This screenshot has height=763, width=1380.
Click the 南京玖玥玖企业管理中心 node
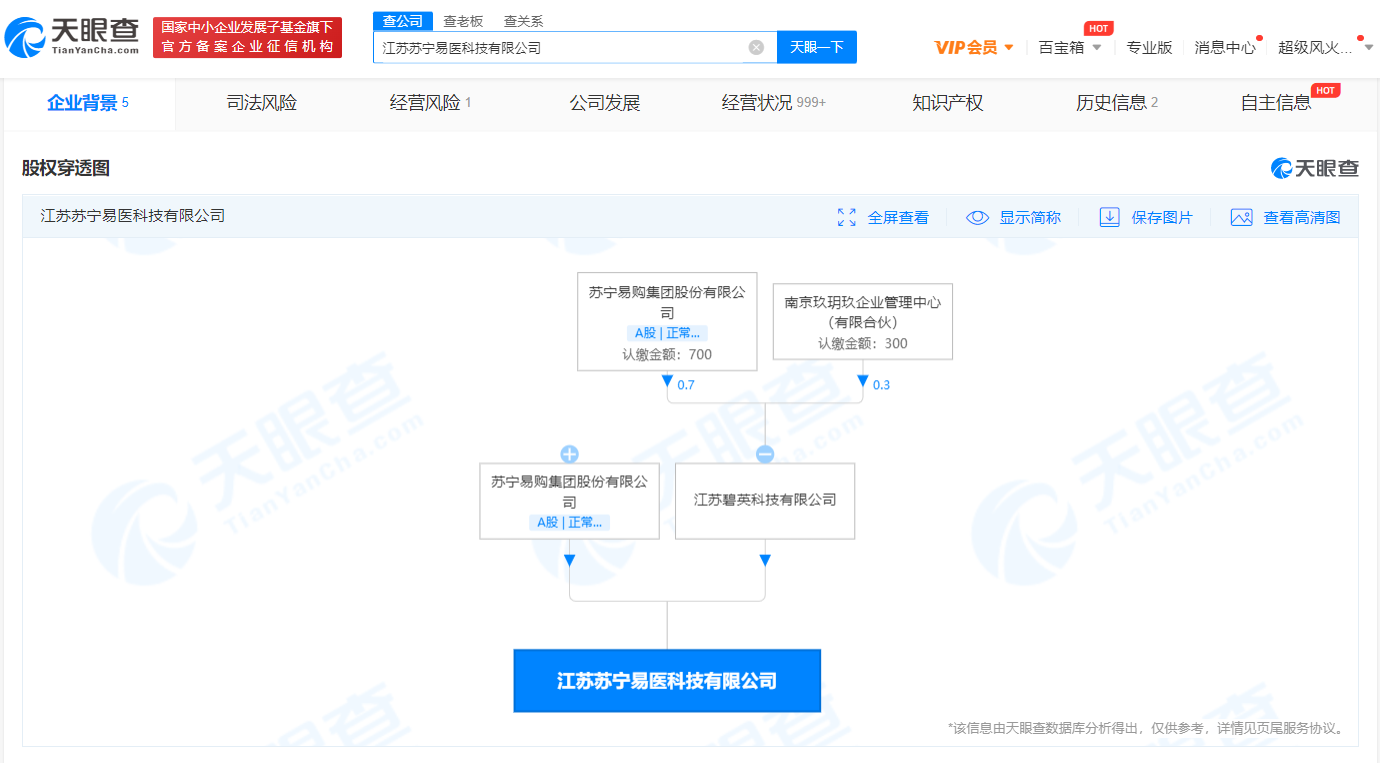pyautogui.click(x=863, y=322)
